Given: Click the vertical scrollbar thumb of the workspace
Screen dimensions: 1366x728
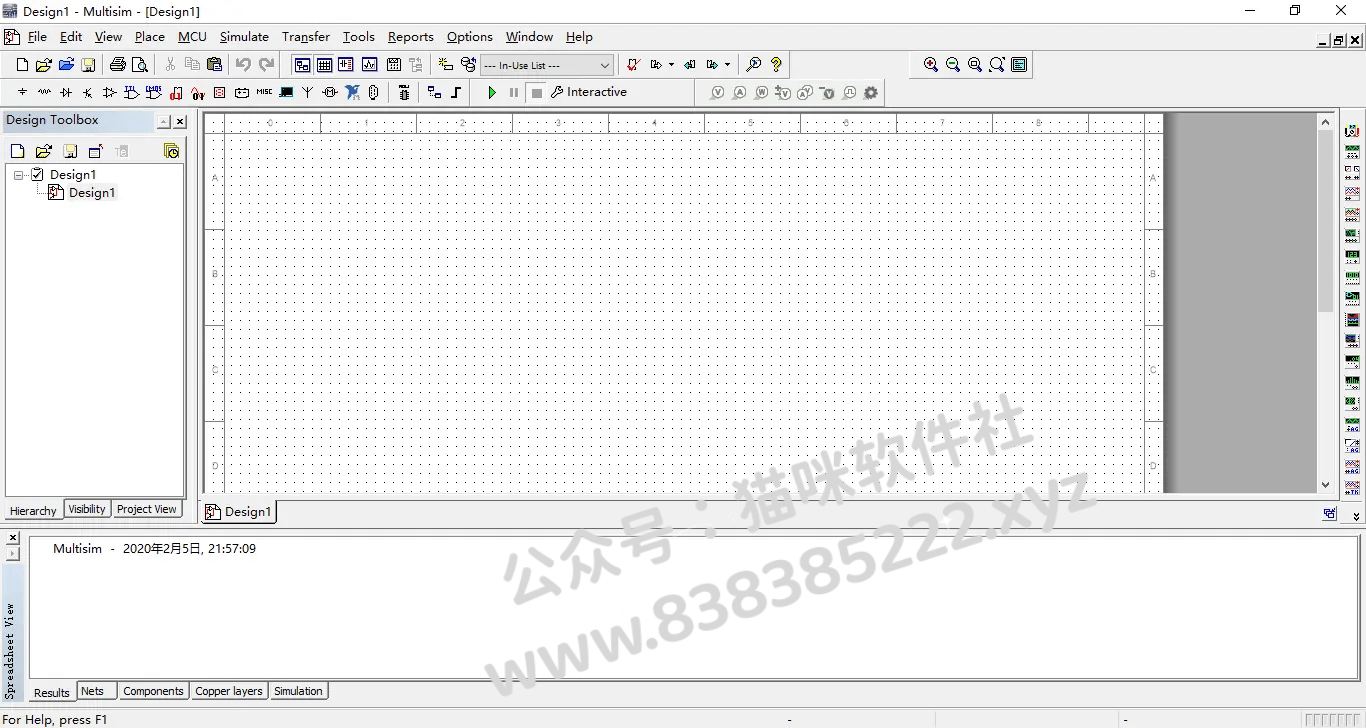Looking at the screenshot, I should [1326, 220].
